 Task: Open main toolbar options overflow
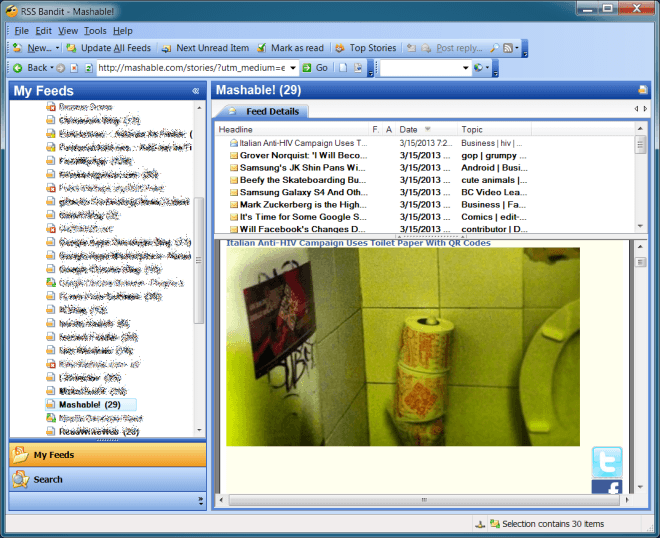525,49
